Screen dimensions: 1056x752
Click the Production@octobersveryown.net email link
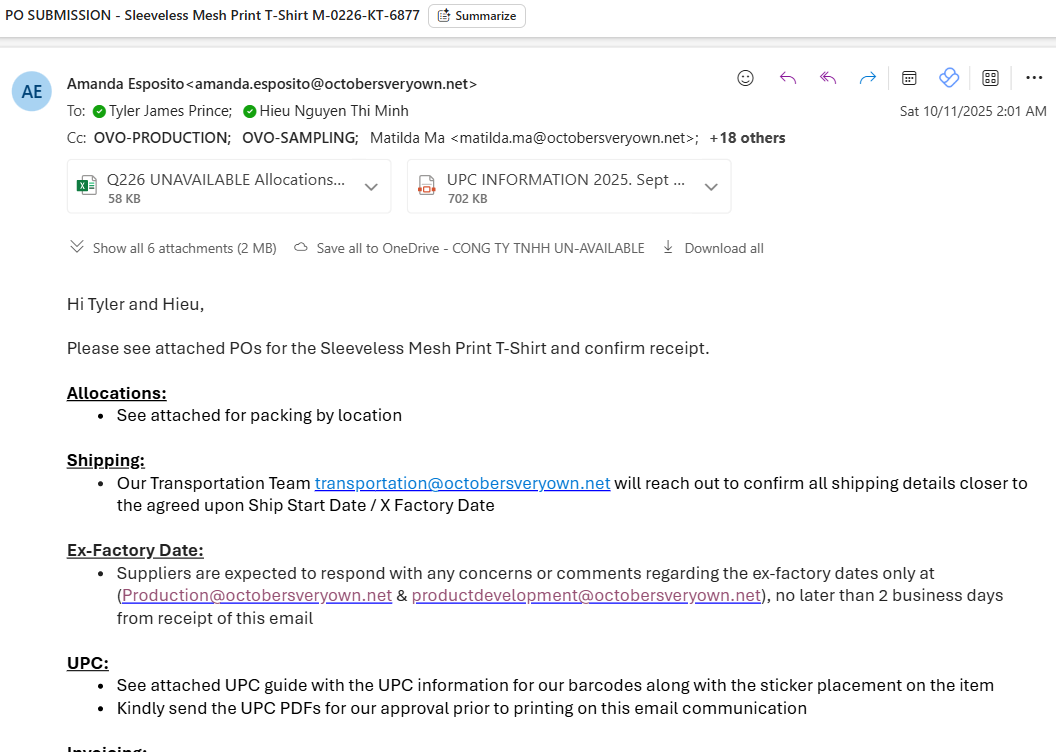257,596
